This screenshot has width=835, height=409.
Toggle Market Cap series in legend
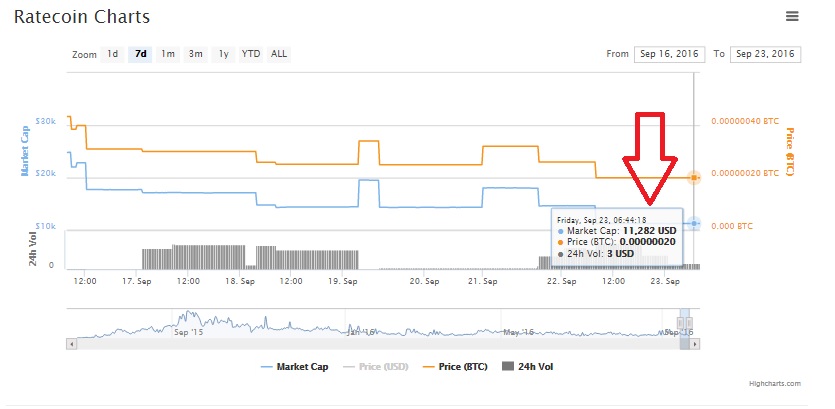tap(294, 367)
